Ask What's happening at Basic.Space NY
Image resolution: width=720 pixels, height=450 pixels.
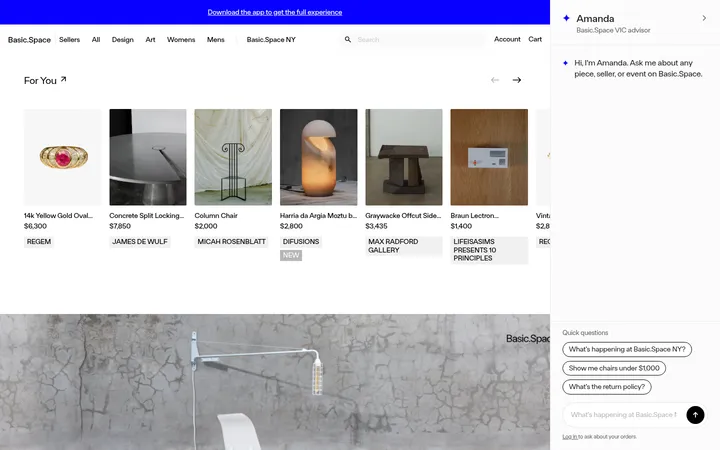627,349
